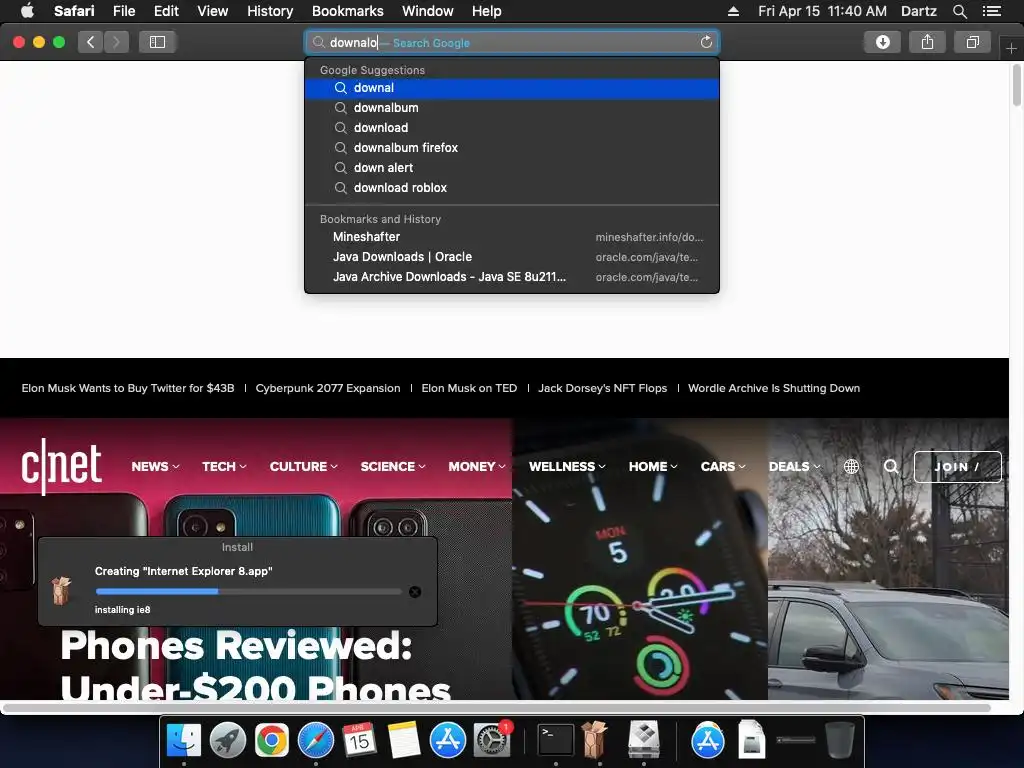Screen dimensions: 1024x768
Task: Show all tabs overview button
Action: tap(972, 42)
